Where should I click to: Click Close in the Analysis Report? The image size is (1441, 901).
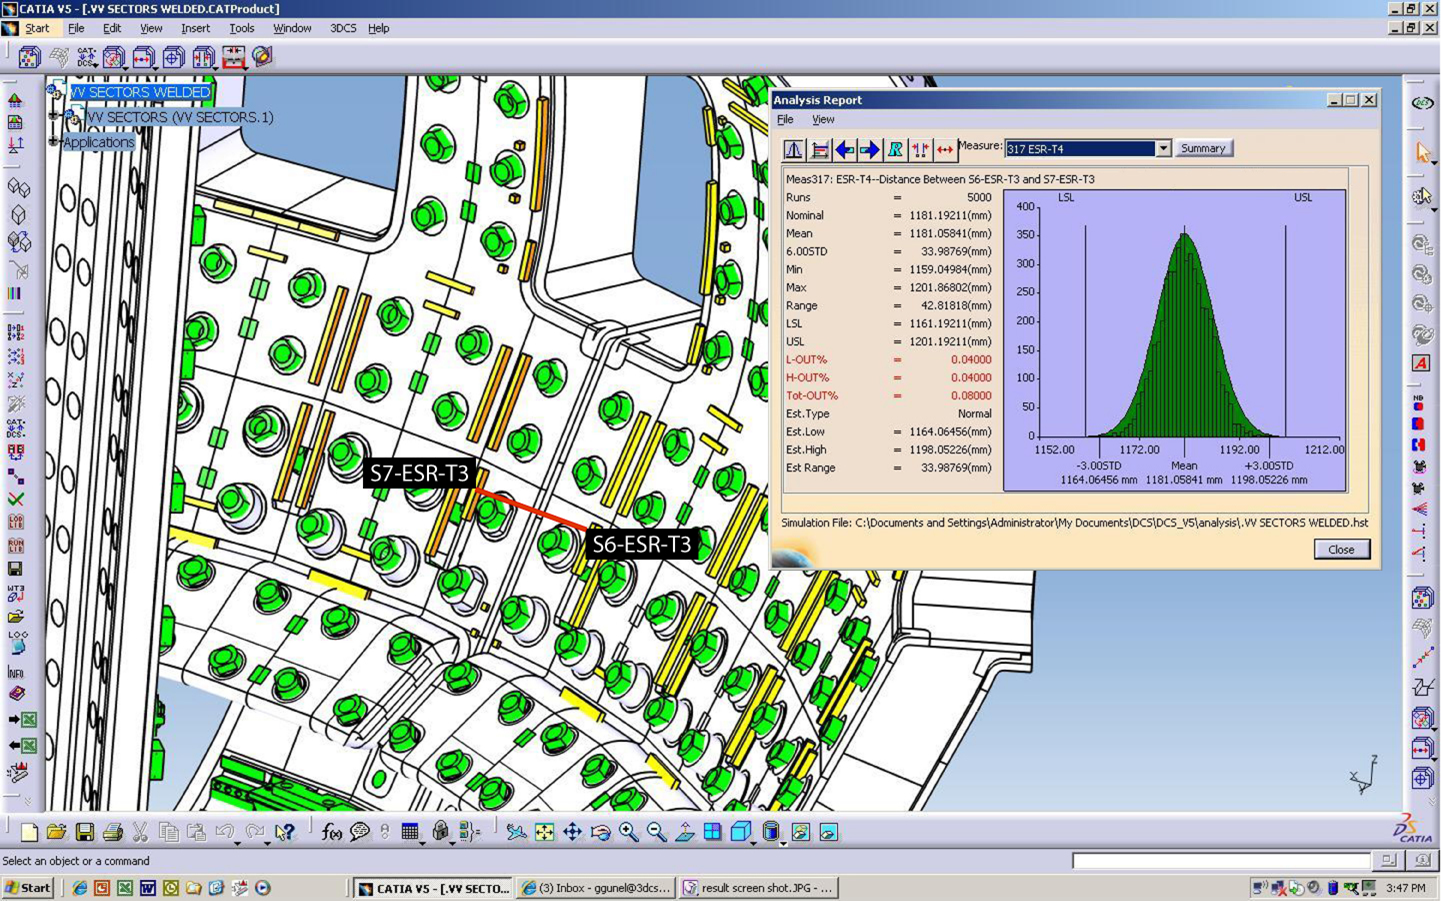pyautogui.click(x=1341, y=549)
